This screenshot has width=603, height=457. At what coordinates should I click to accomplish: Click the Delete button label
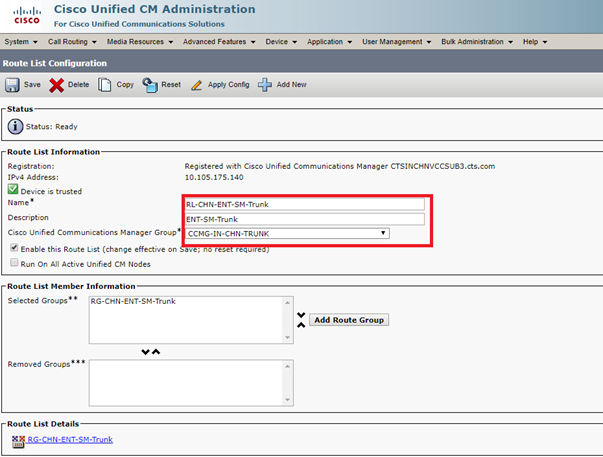pos(78,85)
